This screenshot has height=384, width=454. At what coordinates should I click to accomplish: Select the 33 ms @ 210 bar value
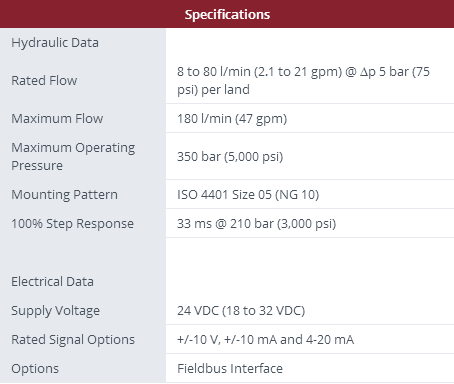(x=256, y=224)
